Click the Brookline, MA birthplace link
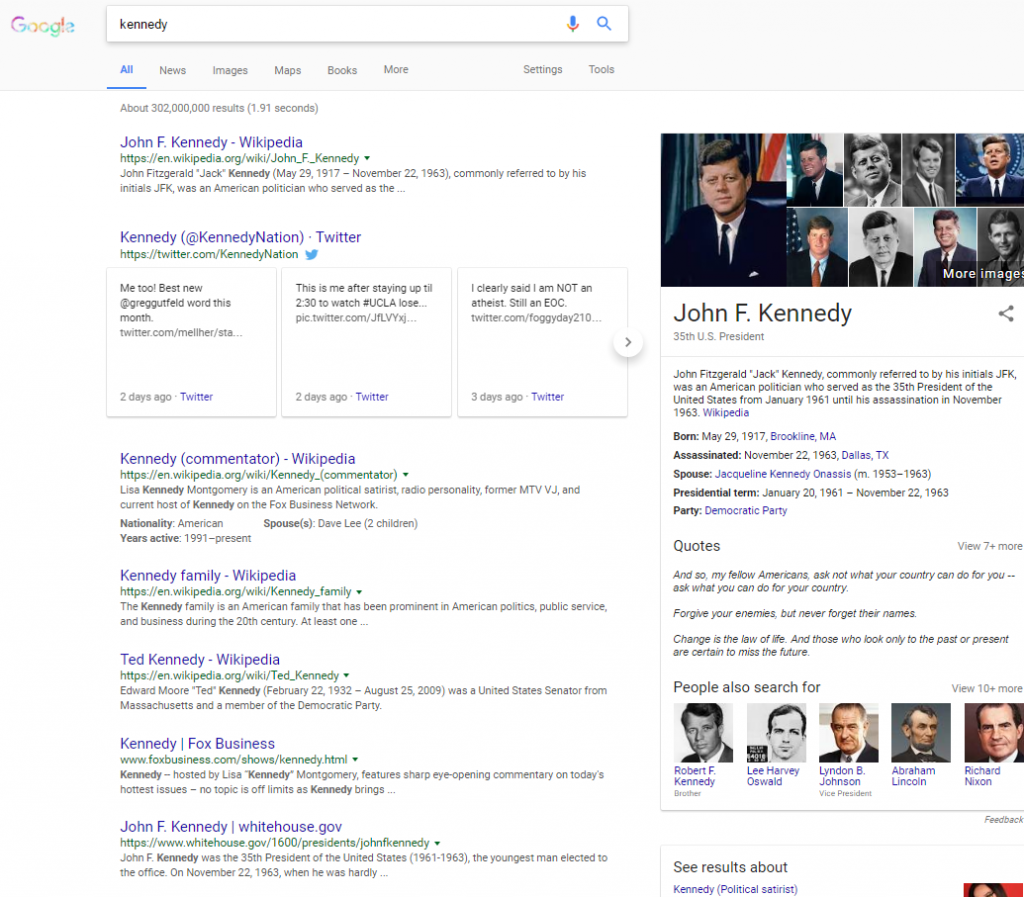This screenshot has width=1024, height=897. tap(803, 436)
